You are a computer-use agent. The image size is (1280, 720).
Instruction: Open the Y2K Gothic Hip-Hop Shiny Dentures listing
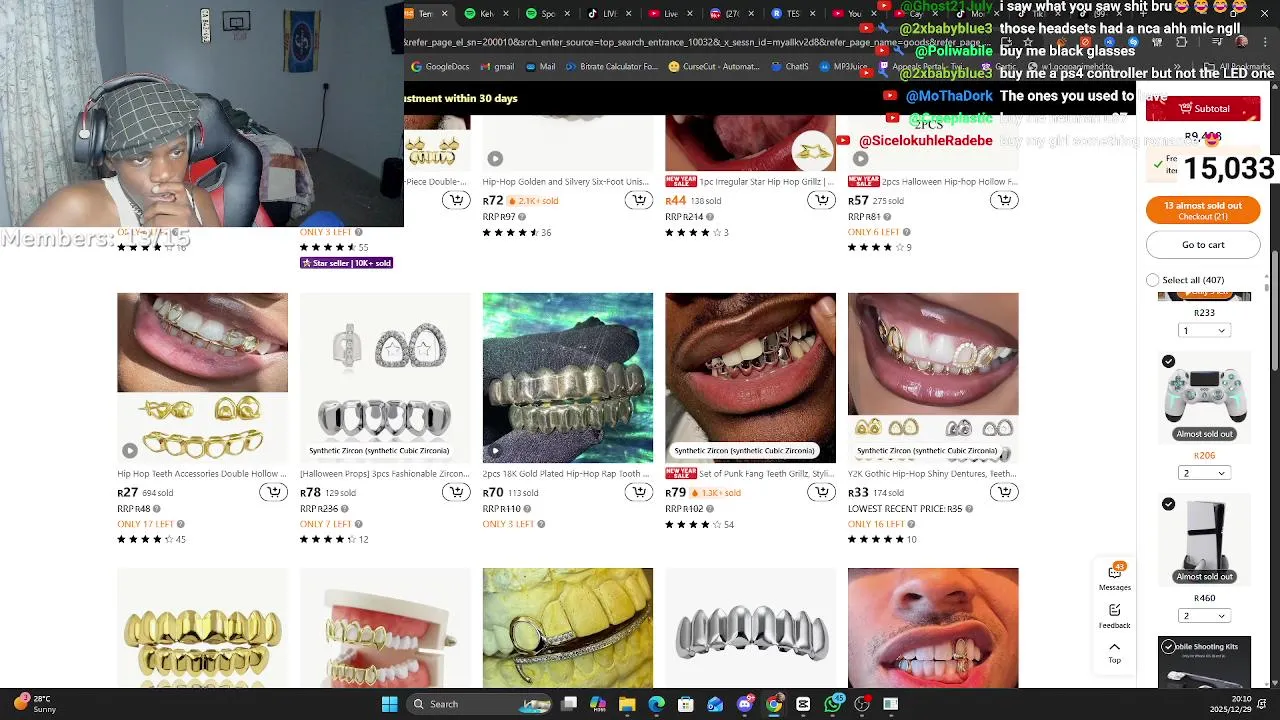point(933,474)
